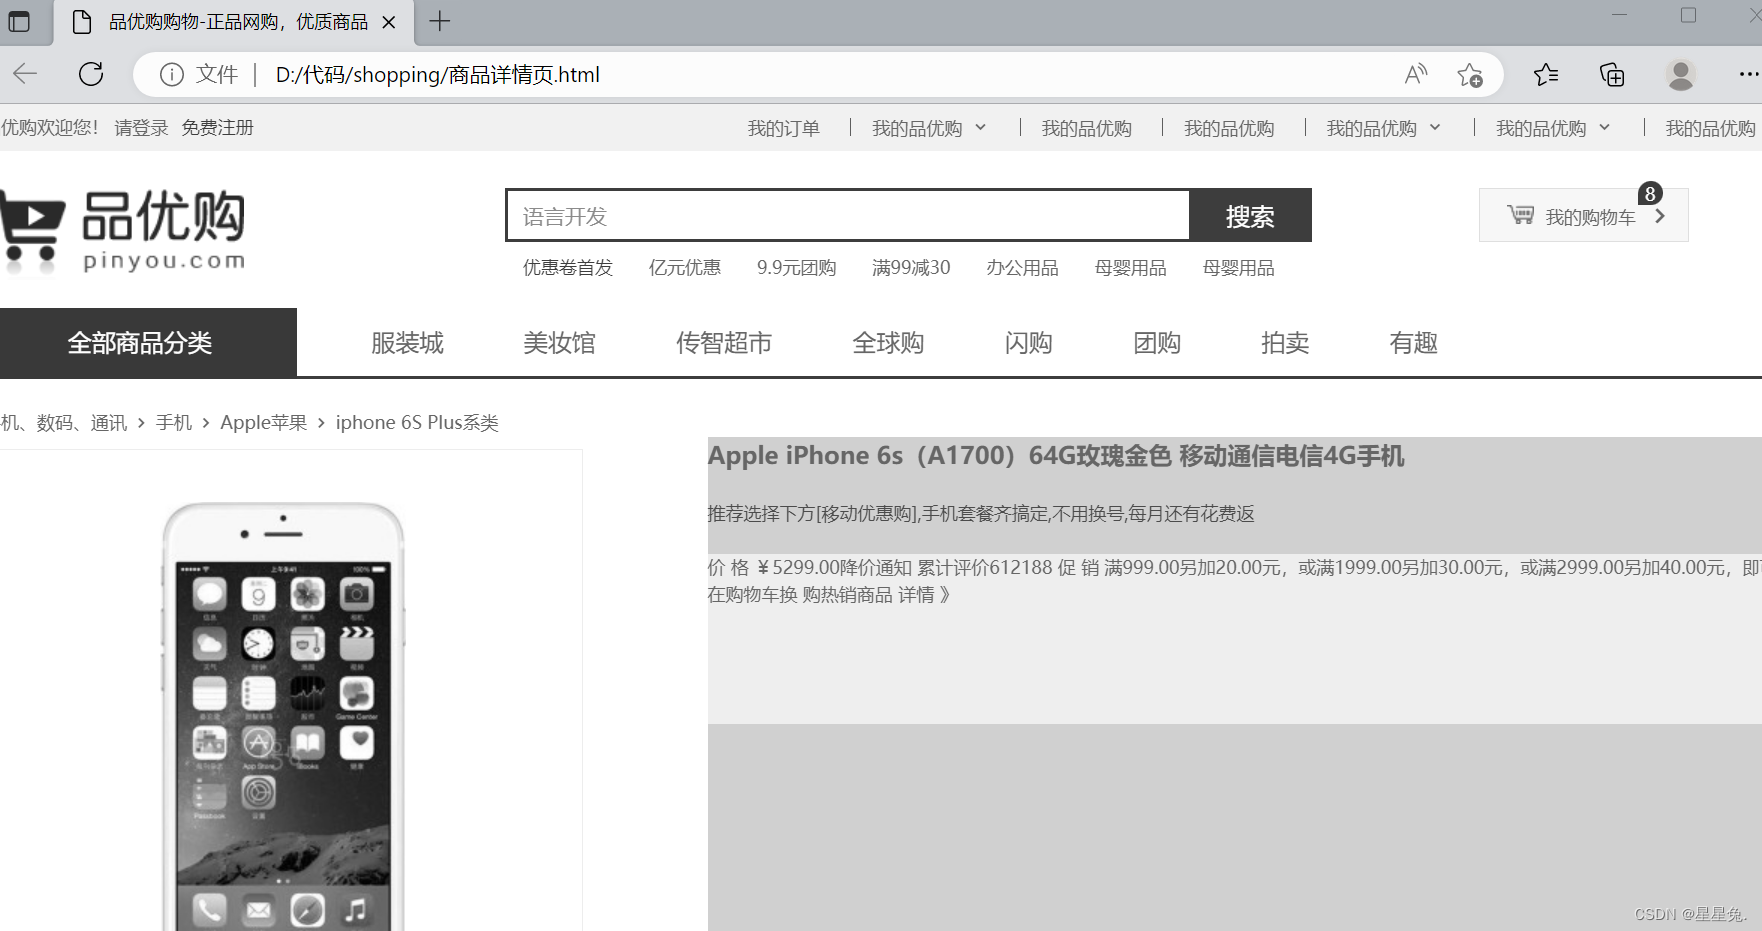This screenshot has height=931, width=1762.
Task: Expand 我的品优购 dropdown arrow after 我的订单
Action: [x=981, y=127]
